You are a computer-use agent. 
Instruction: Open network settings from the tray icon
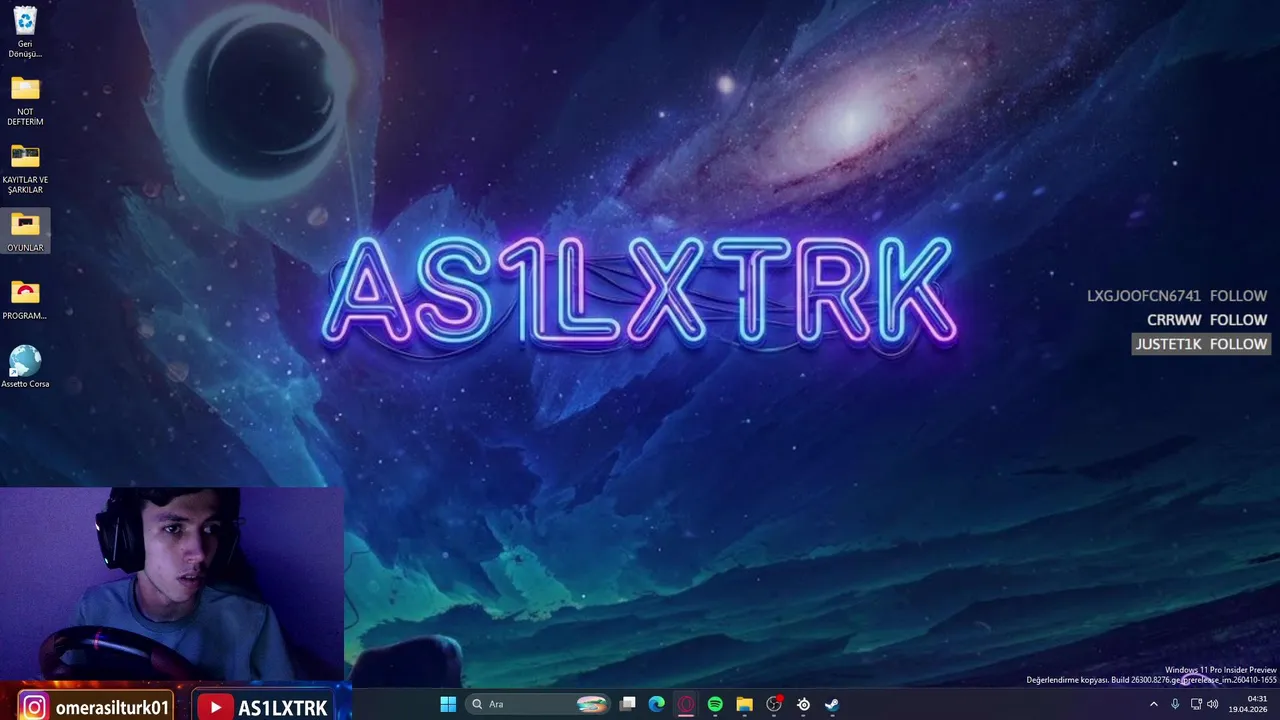[x=1196, y=704]
